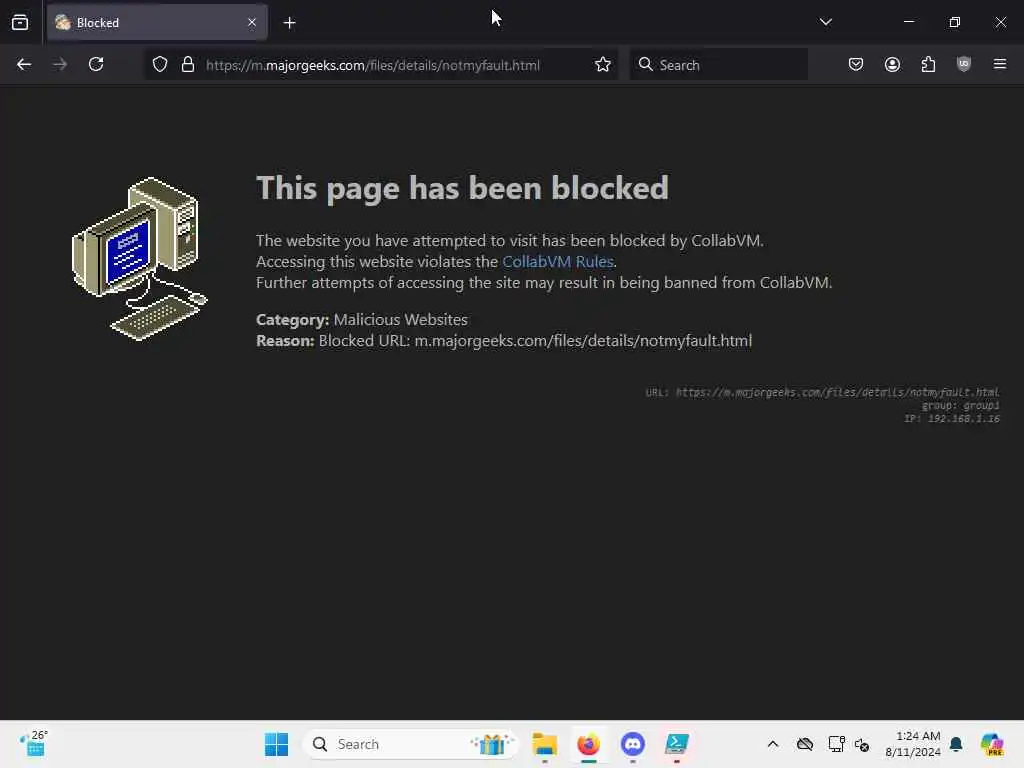Open uBlock Origin extension icon
The image size is (1024, 768).
(964, 64)
